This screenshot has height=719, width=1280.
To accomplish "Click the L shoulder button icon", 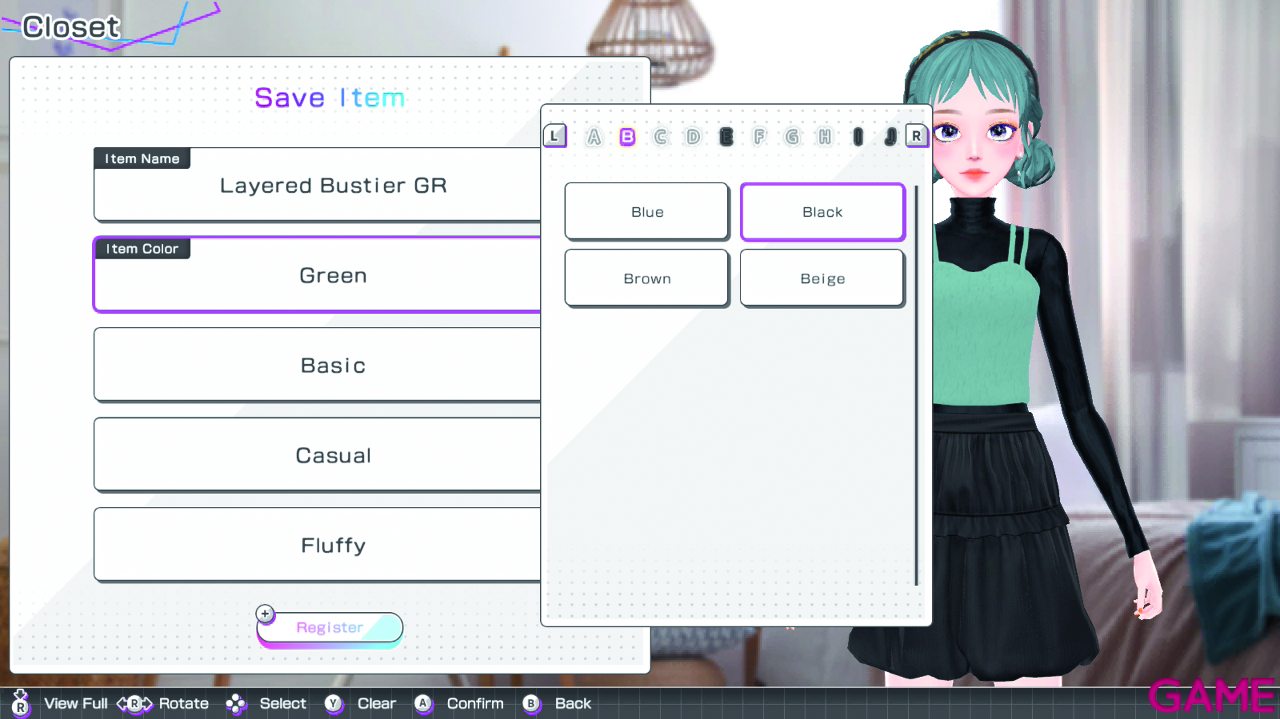I will point(555,135).
